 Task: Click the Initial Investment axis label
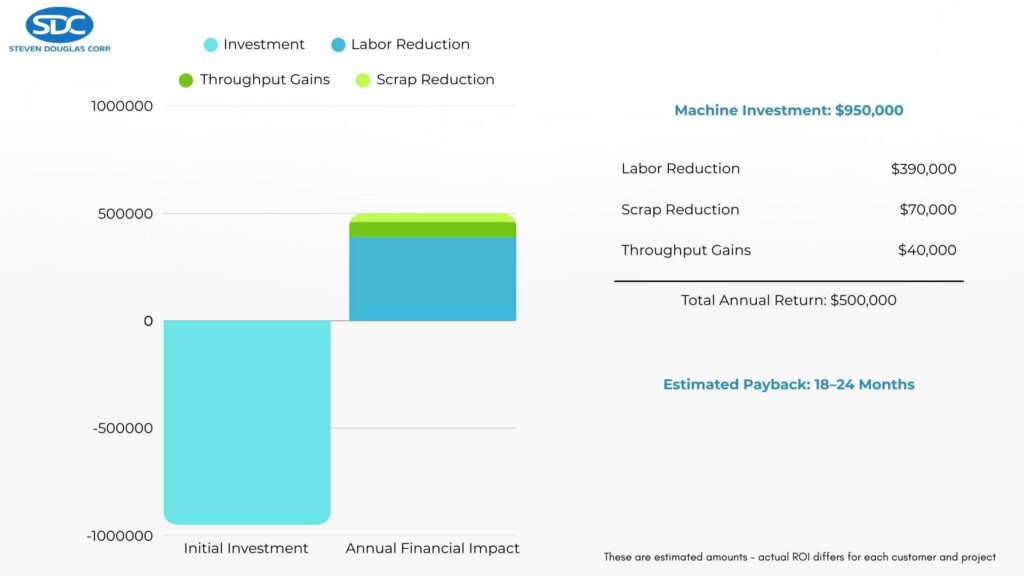click(246, 549)
